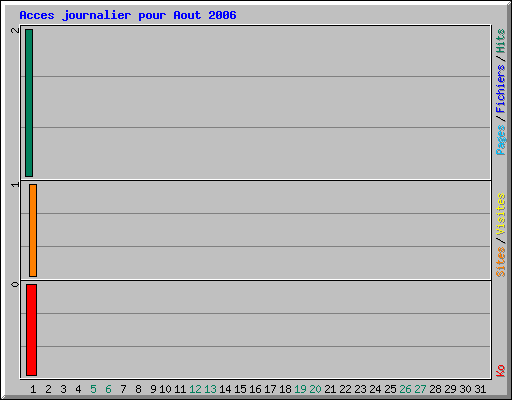Click day label 11 on the x-axis
512x400 pixels.
click(x=180, y=389)
